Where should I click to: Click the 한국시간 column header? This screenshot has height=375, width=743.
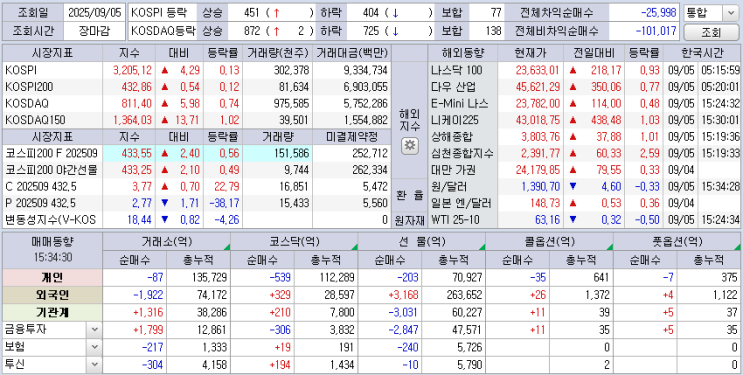point(703,53)
